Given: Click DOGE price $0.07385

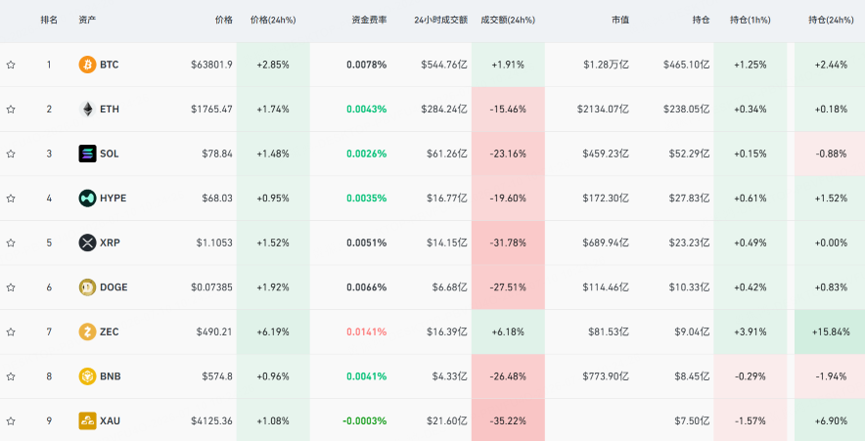Looking at the screenshot, I should (212, 287).
